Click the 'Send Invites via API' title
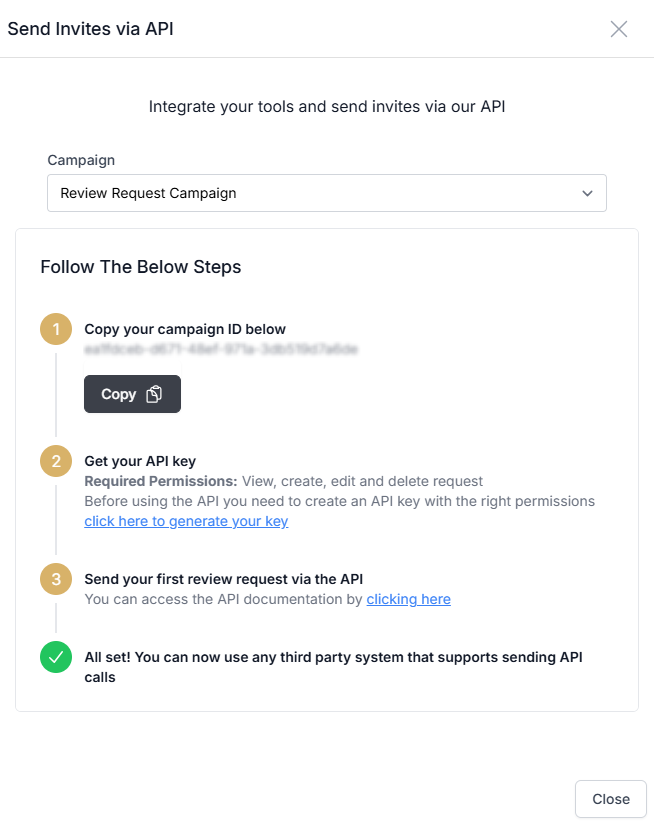 pyautogui.click(x=91, y=28)
